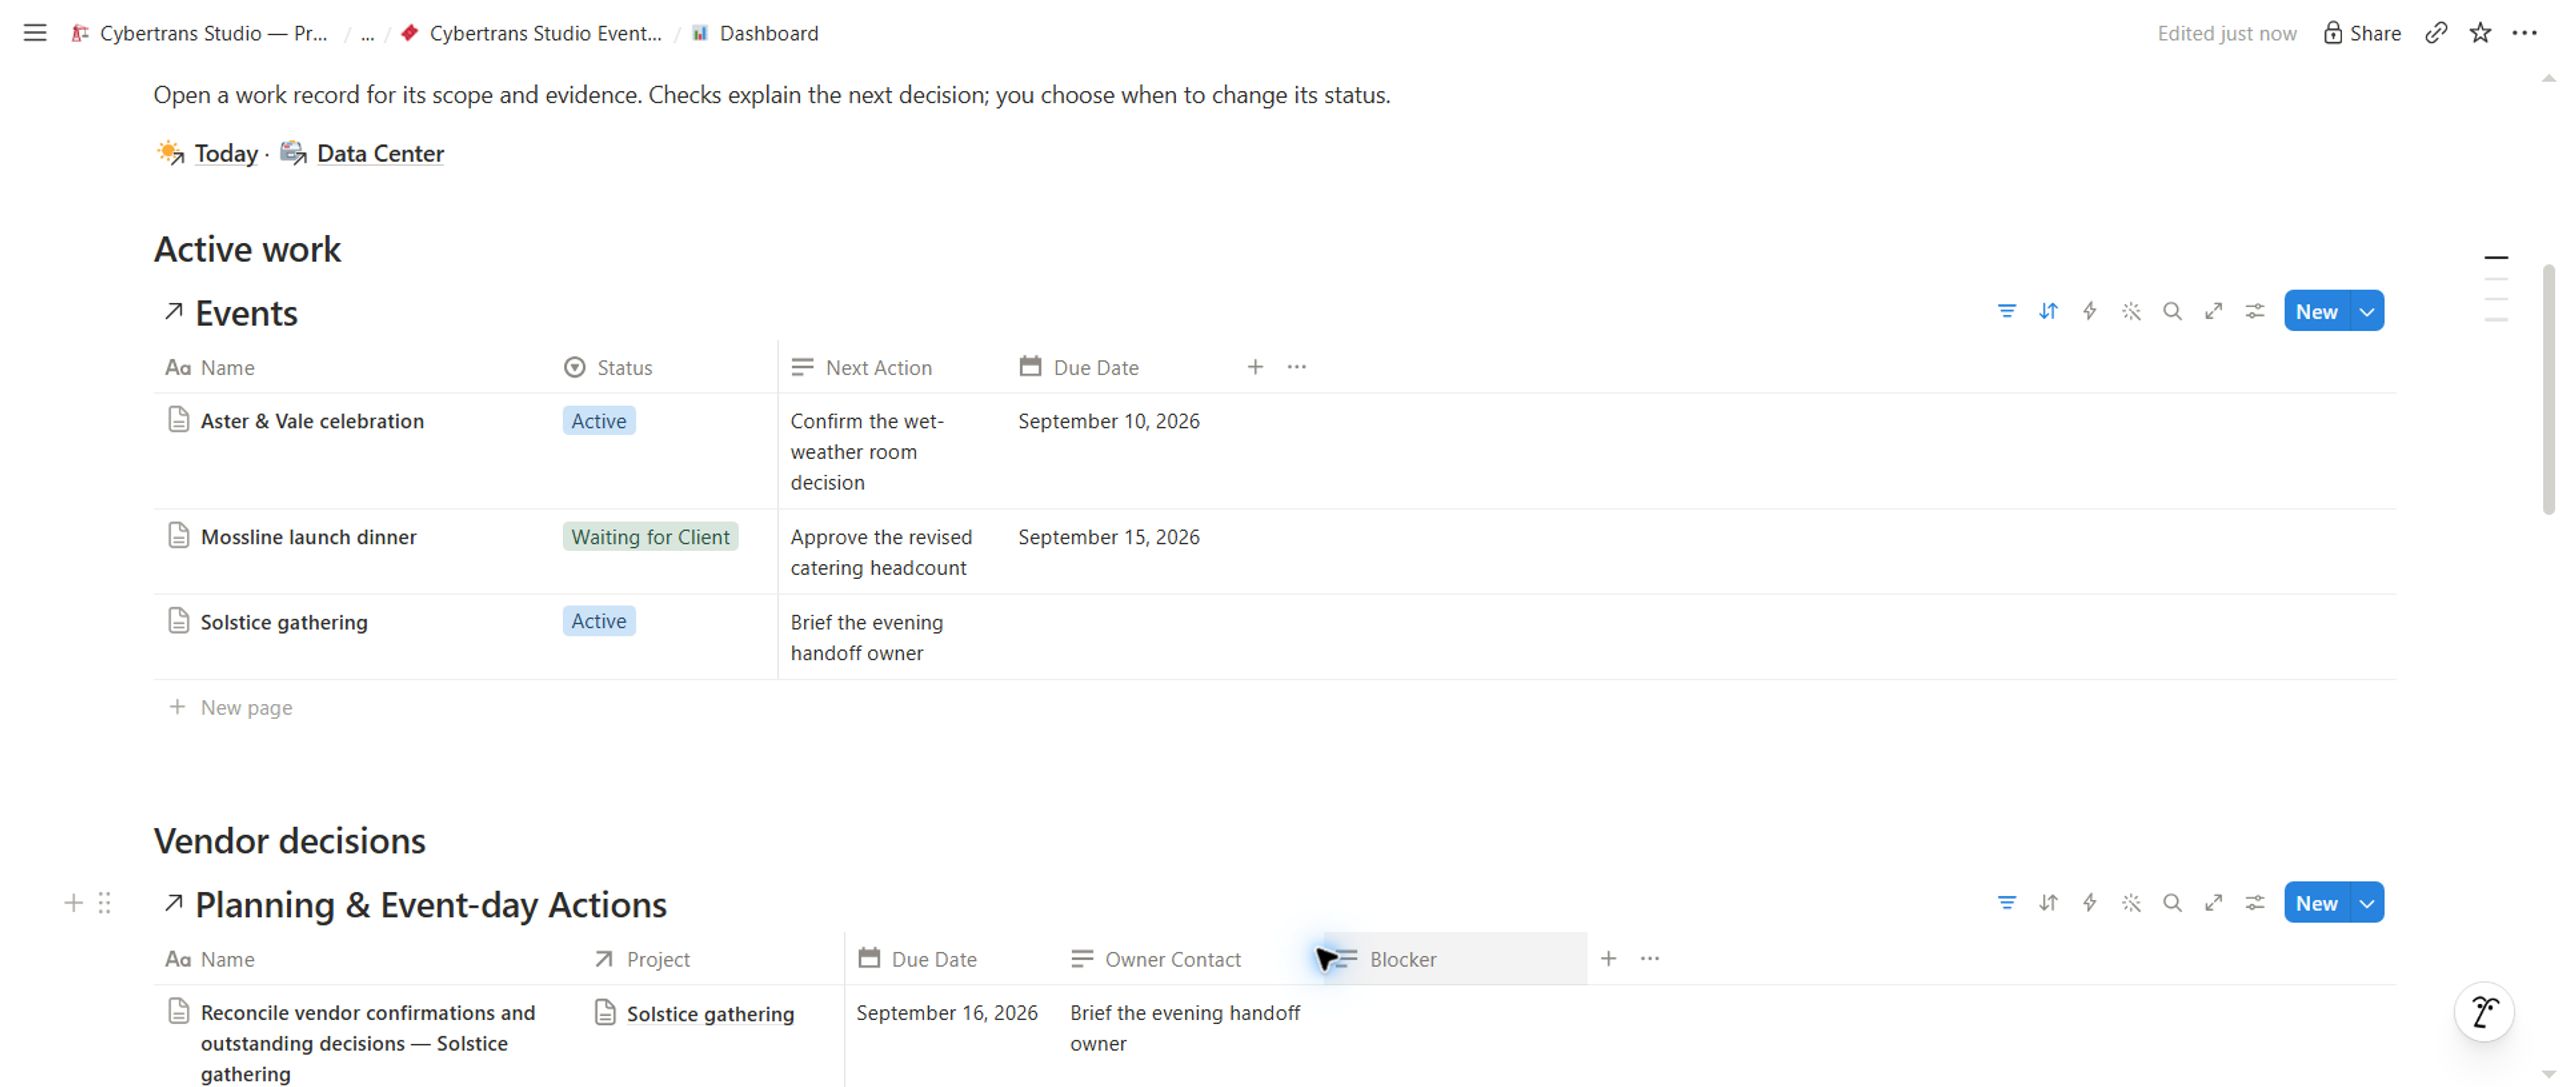Click the vertical scrollbar thumb

coord(2549,390)
